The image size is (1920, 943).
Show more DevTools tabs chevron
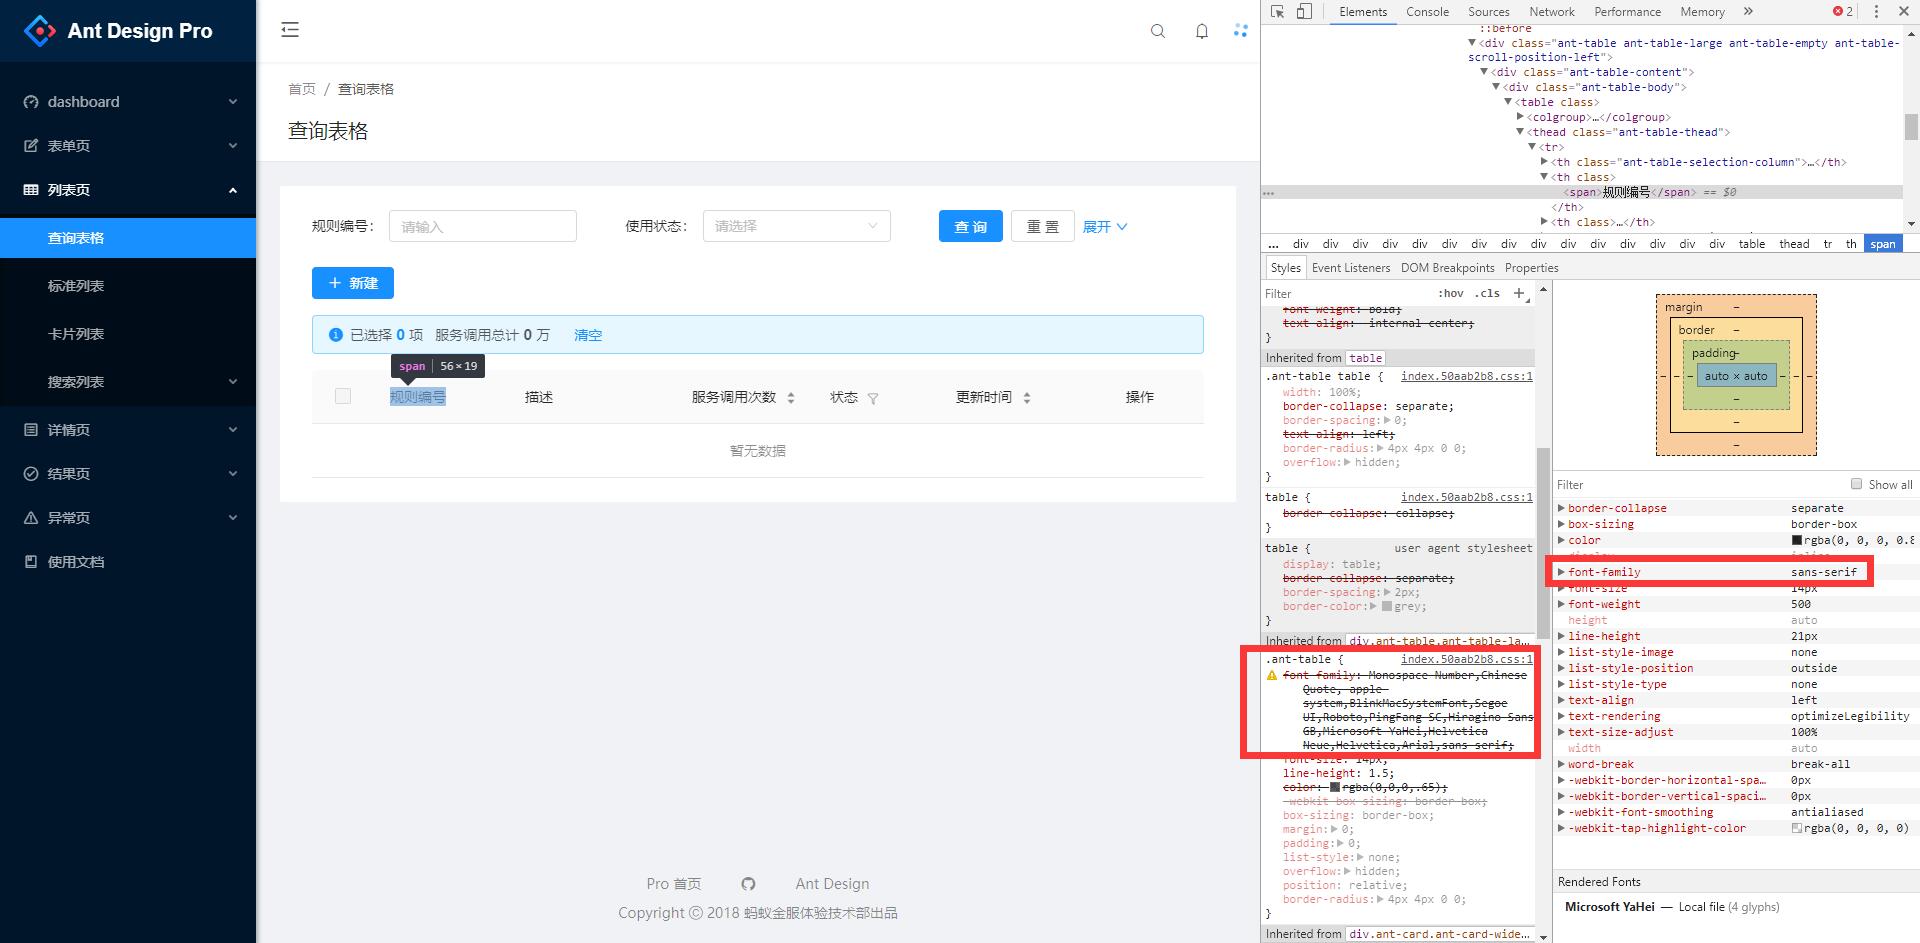click(1748, 12)
